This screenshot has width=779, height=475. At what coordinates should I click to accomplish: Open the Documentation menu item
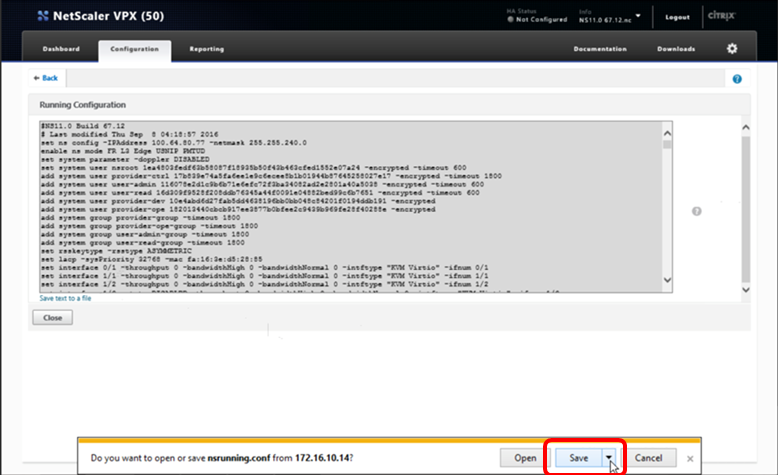600,49
